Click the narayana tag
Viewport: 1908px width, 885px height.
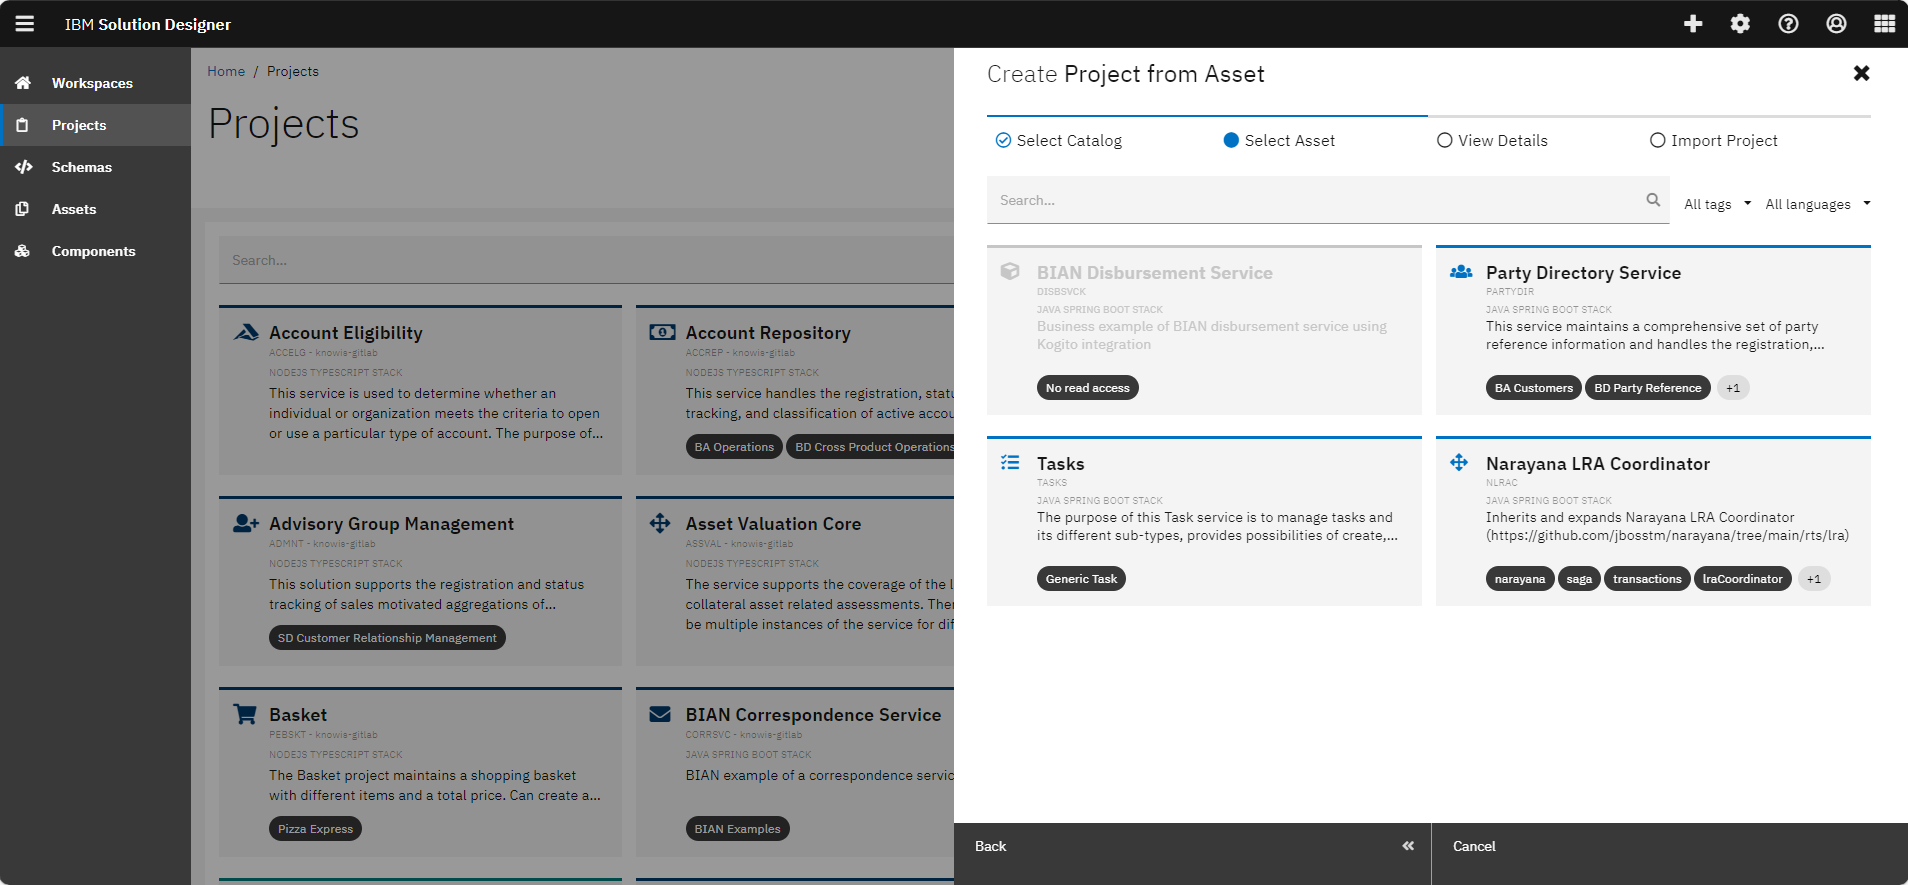click(1520, 579)
